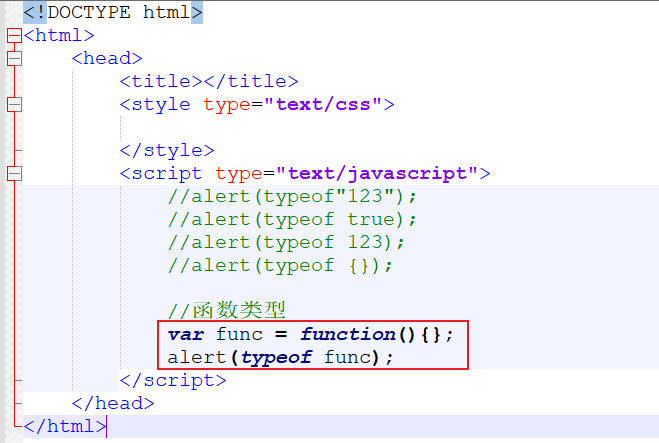Click the comment //alert(typeof"123");
The width and height of the screenshot is (659, 443).
click(x=293, y=197)
